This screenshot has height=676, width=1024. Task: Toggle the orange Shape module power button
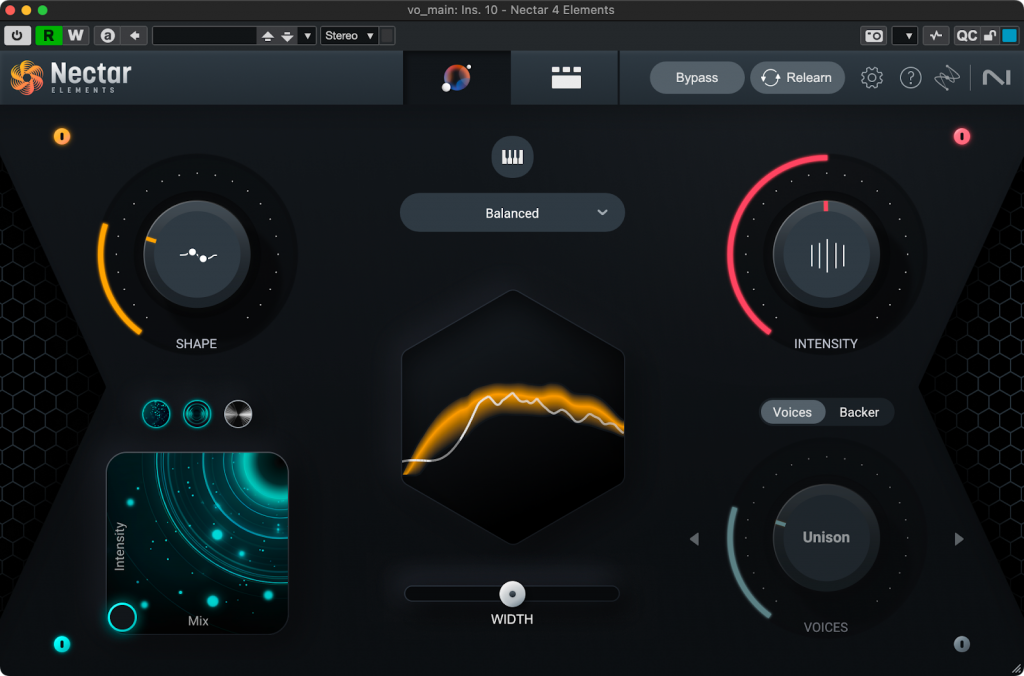pos(62,136)
